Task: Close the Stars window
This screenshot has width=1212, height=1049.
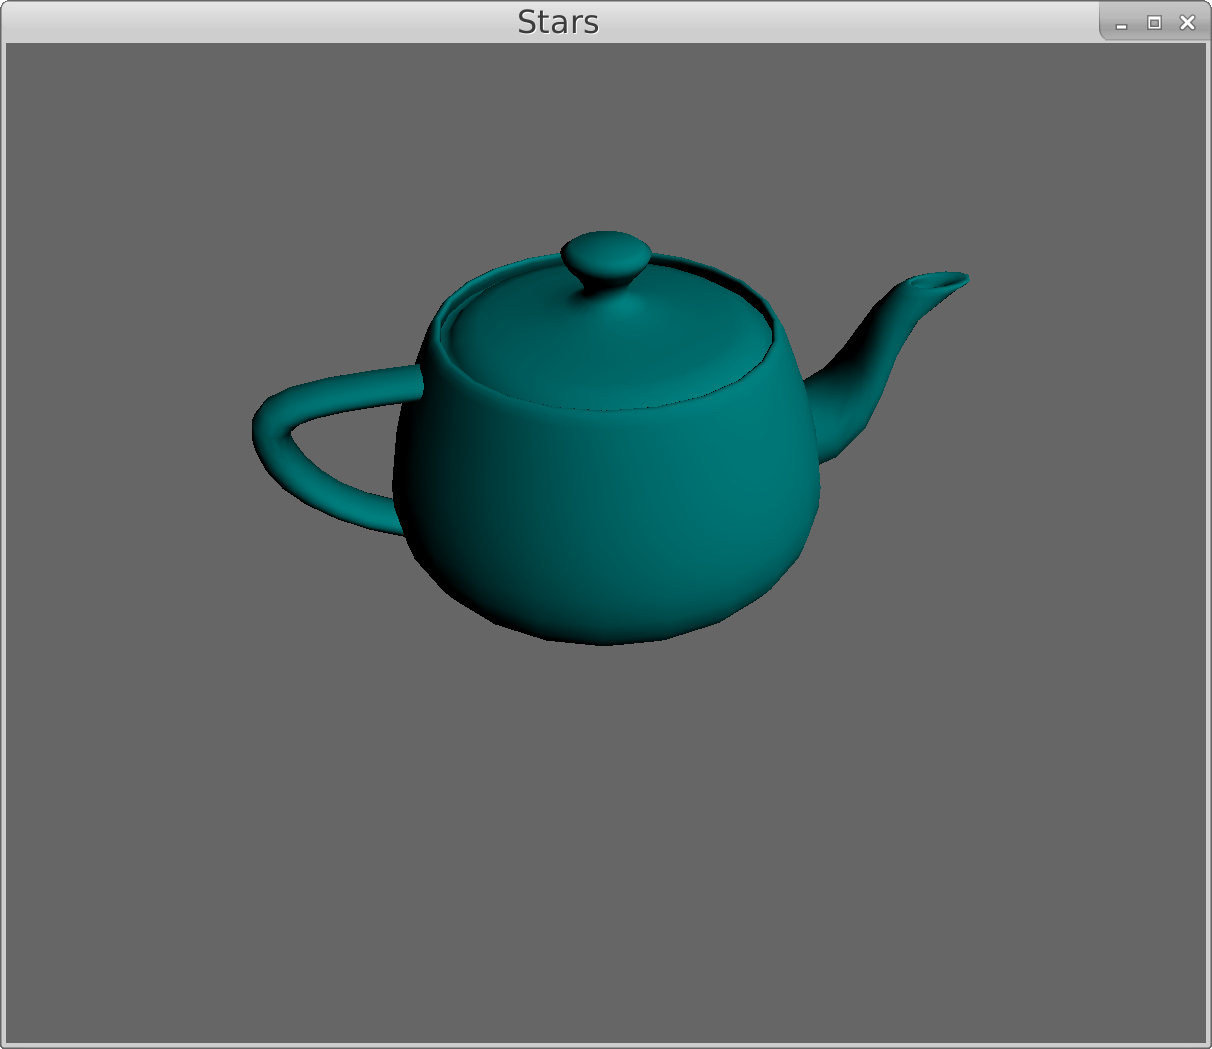Action: (1187, 23)
